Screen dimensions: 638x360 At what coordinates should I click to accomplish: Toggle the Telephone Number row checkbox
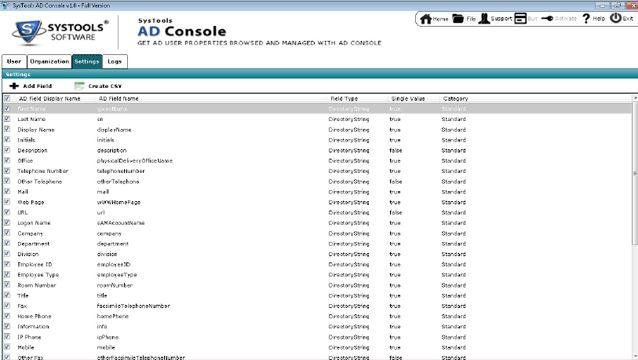pyautogui.click(x=7, y=171)
